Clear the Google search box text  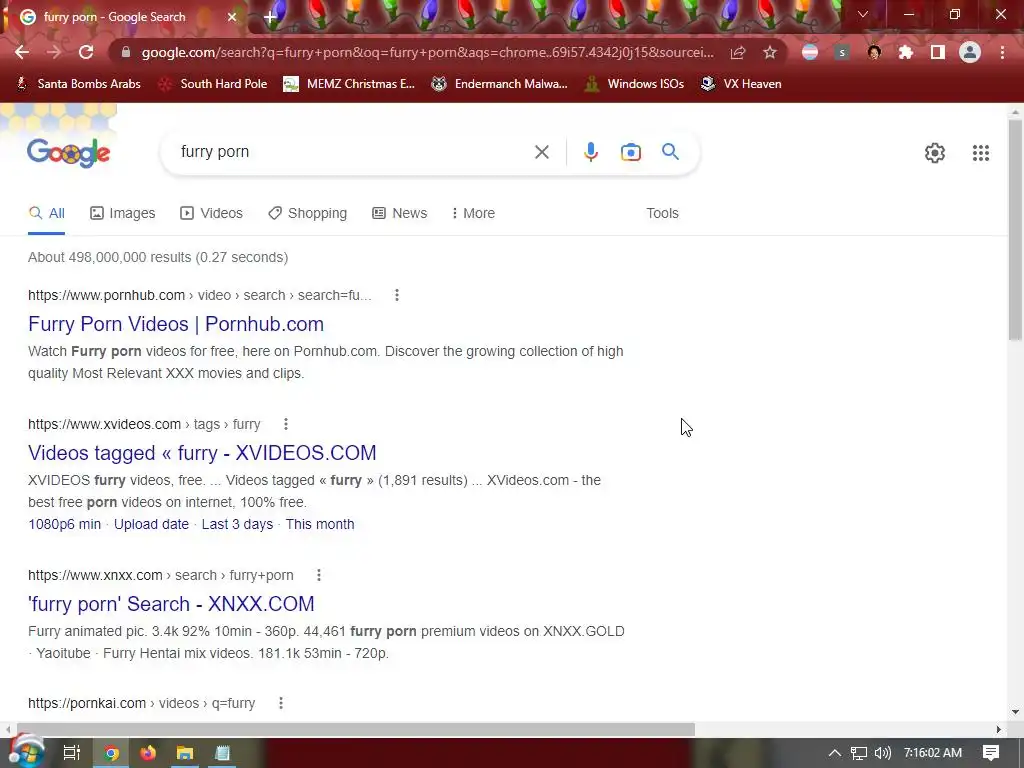tap(541, 152)
